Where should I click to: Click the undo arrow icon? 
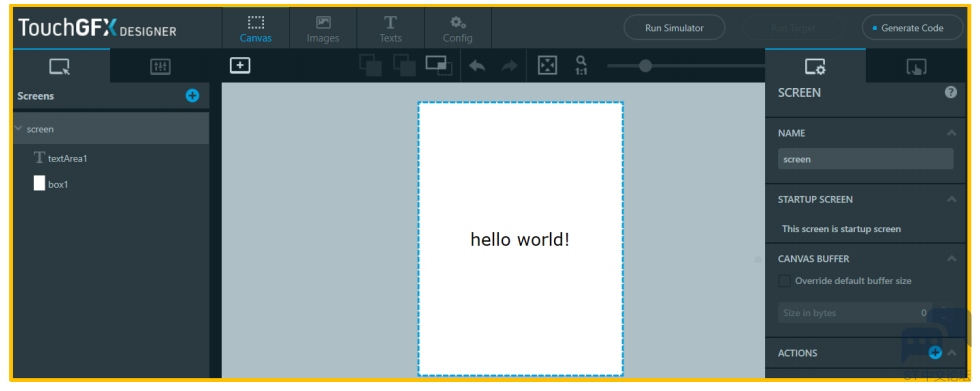pyautogui.click(x=478, y=66)
